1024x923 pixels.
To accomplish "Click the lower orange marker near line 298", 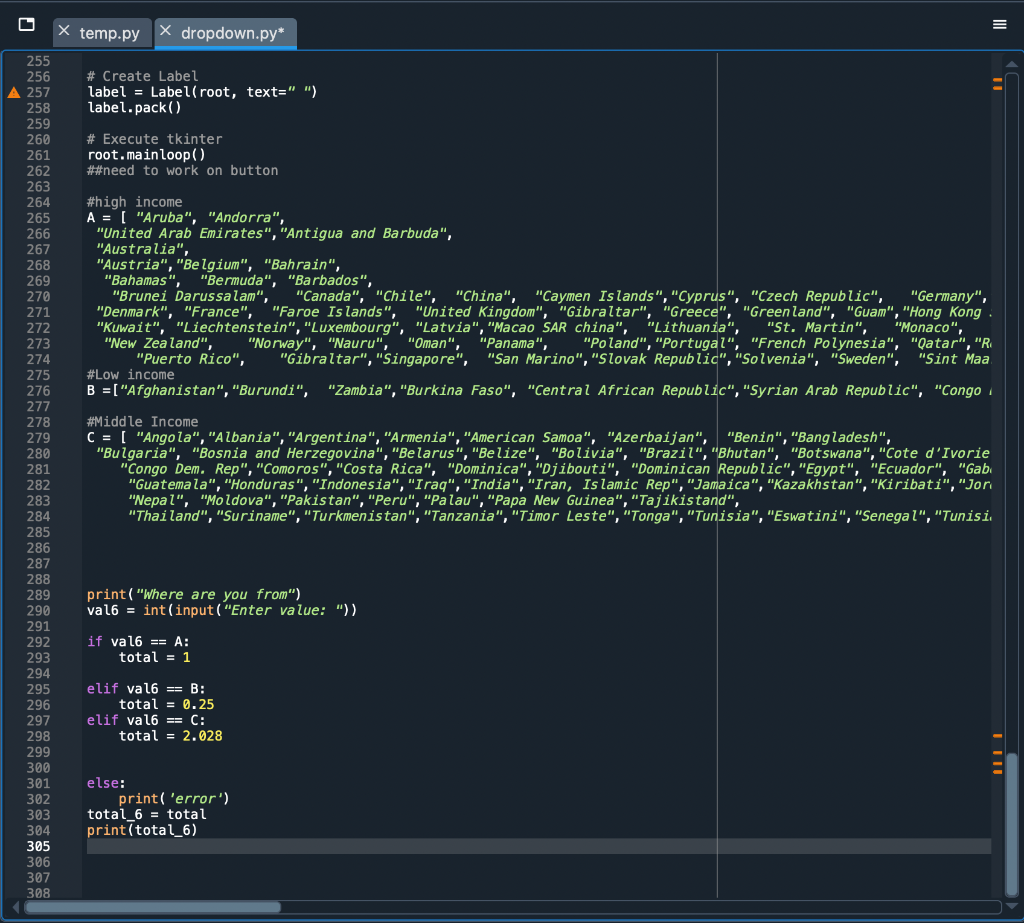I will tap(997, 735).
